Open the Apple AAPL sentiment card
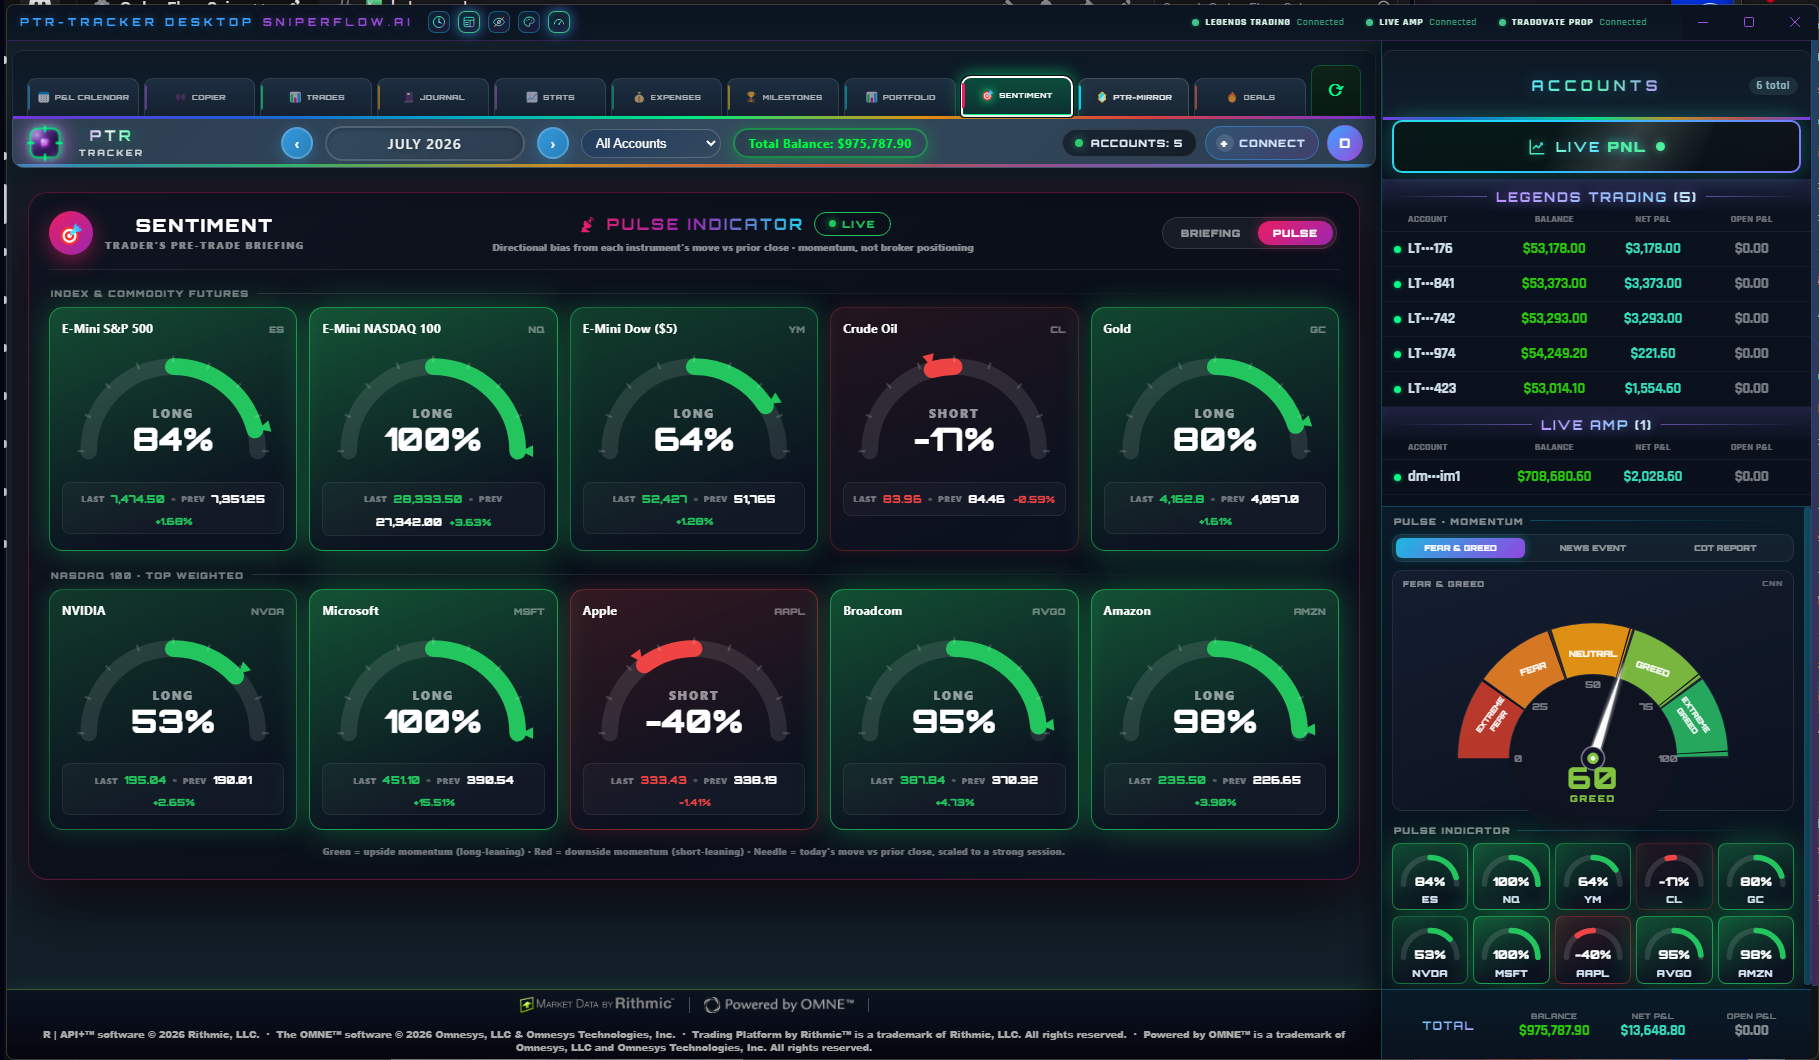 coord(693,709)
